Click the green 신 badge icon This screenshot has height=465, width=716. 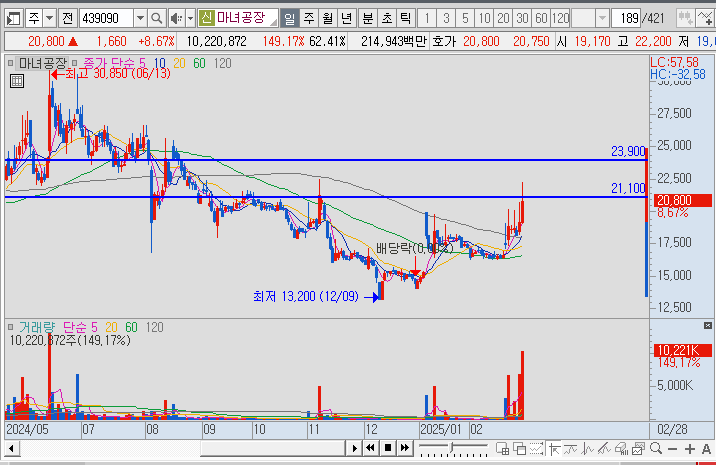(206, 18)
